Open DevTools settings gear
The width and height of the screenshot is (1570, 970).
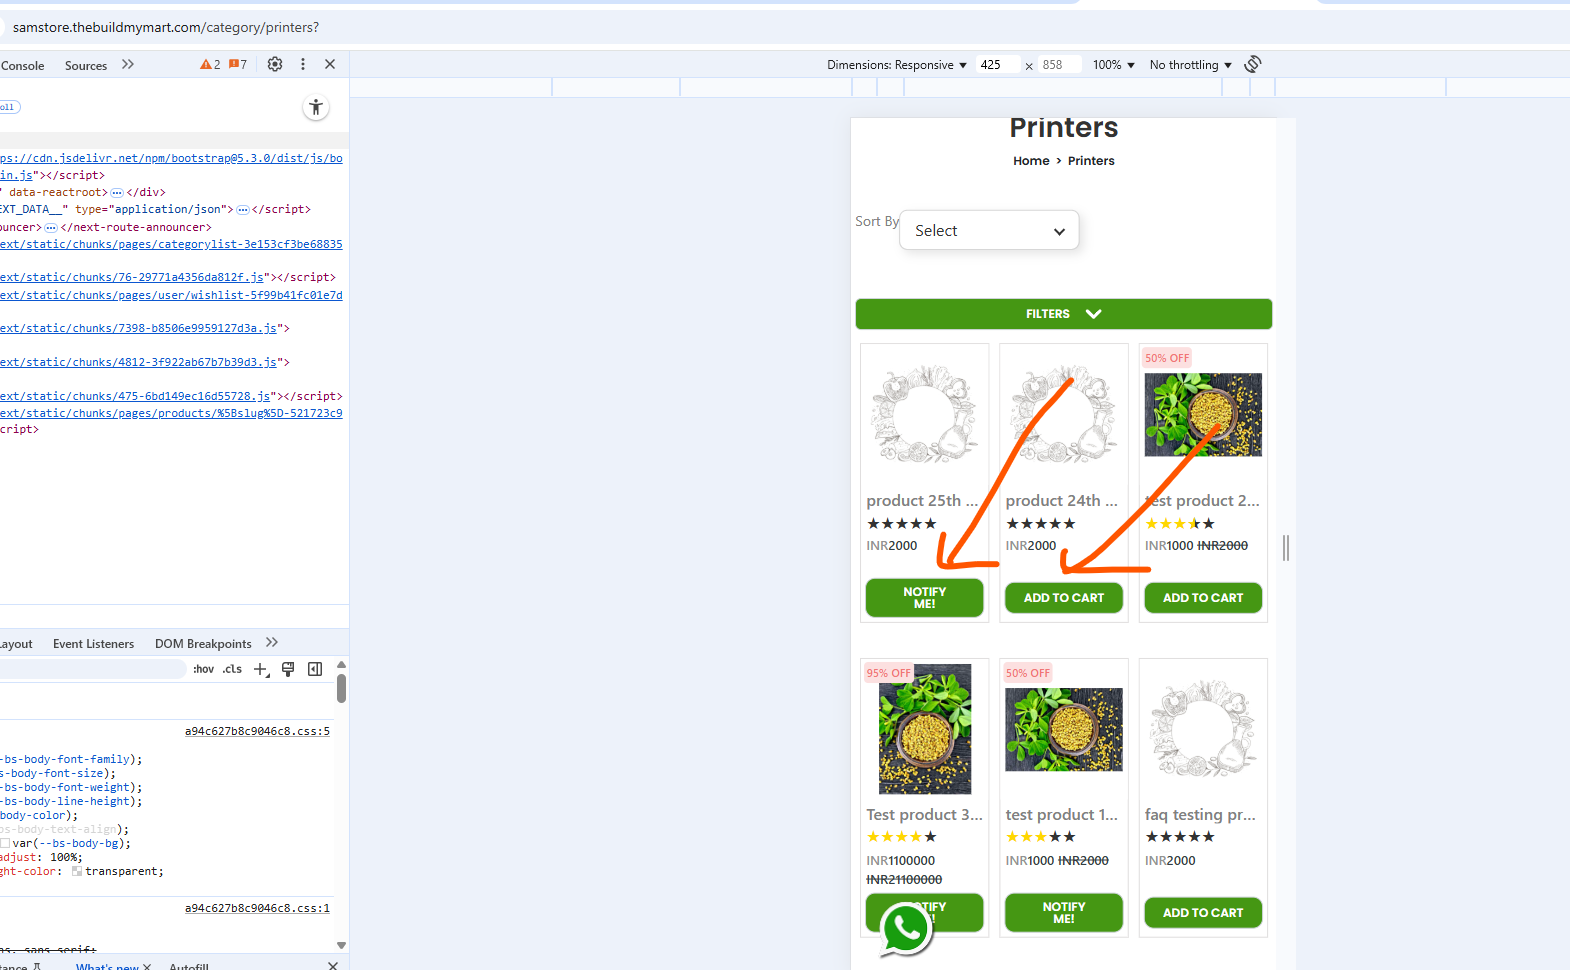click(x=275, y=64)
